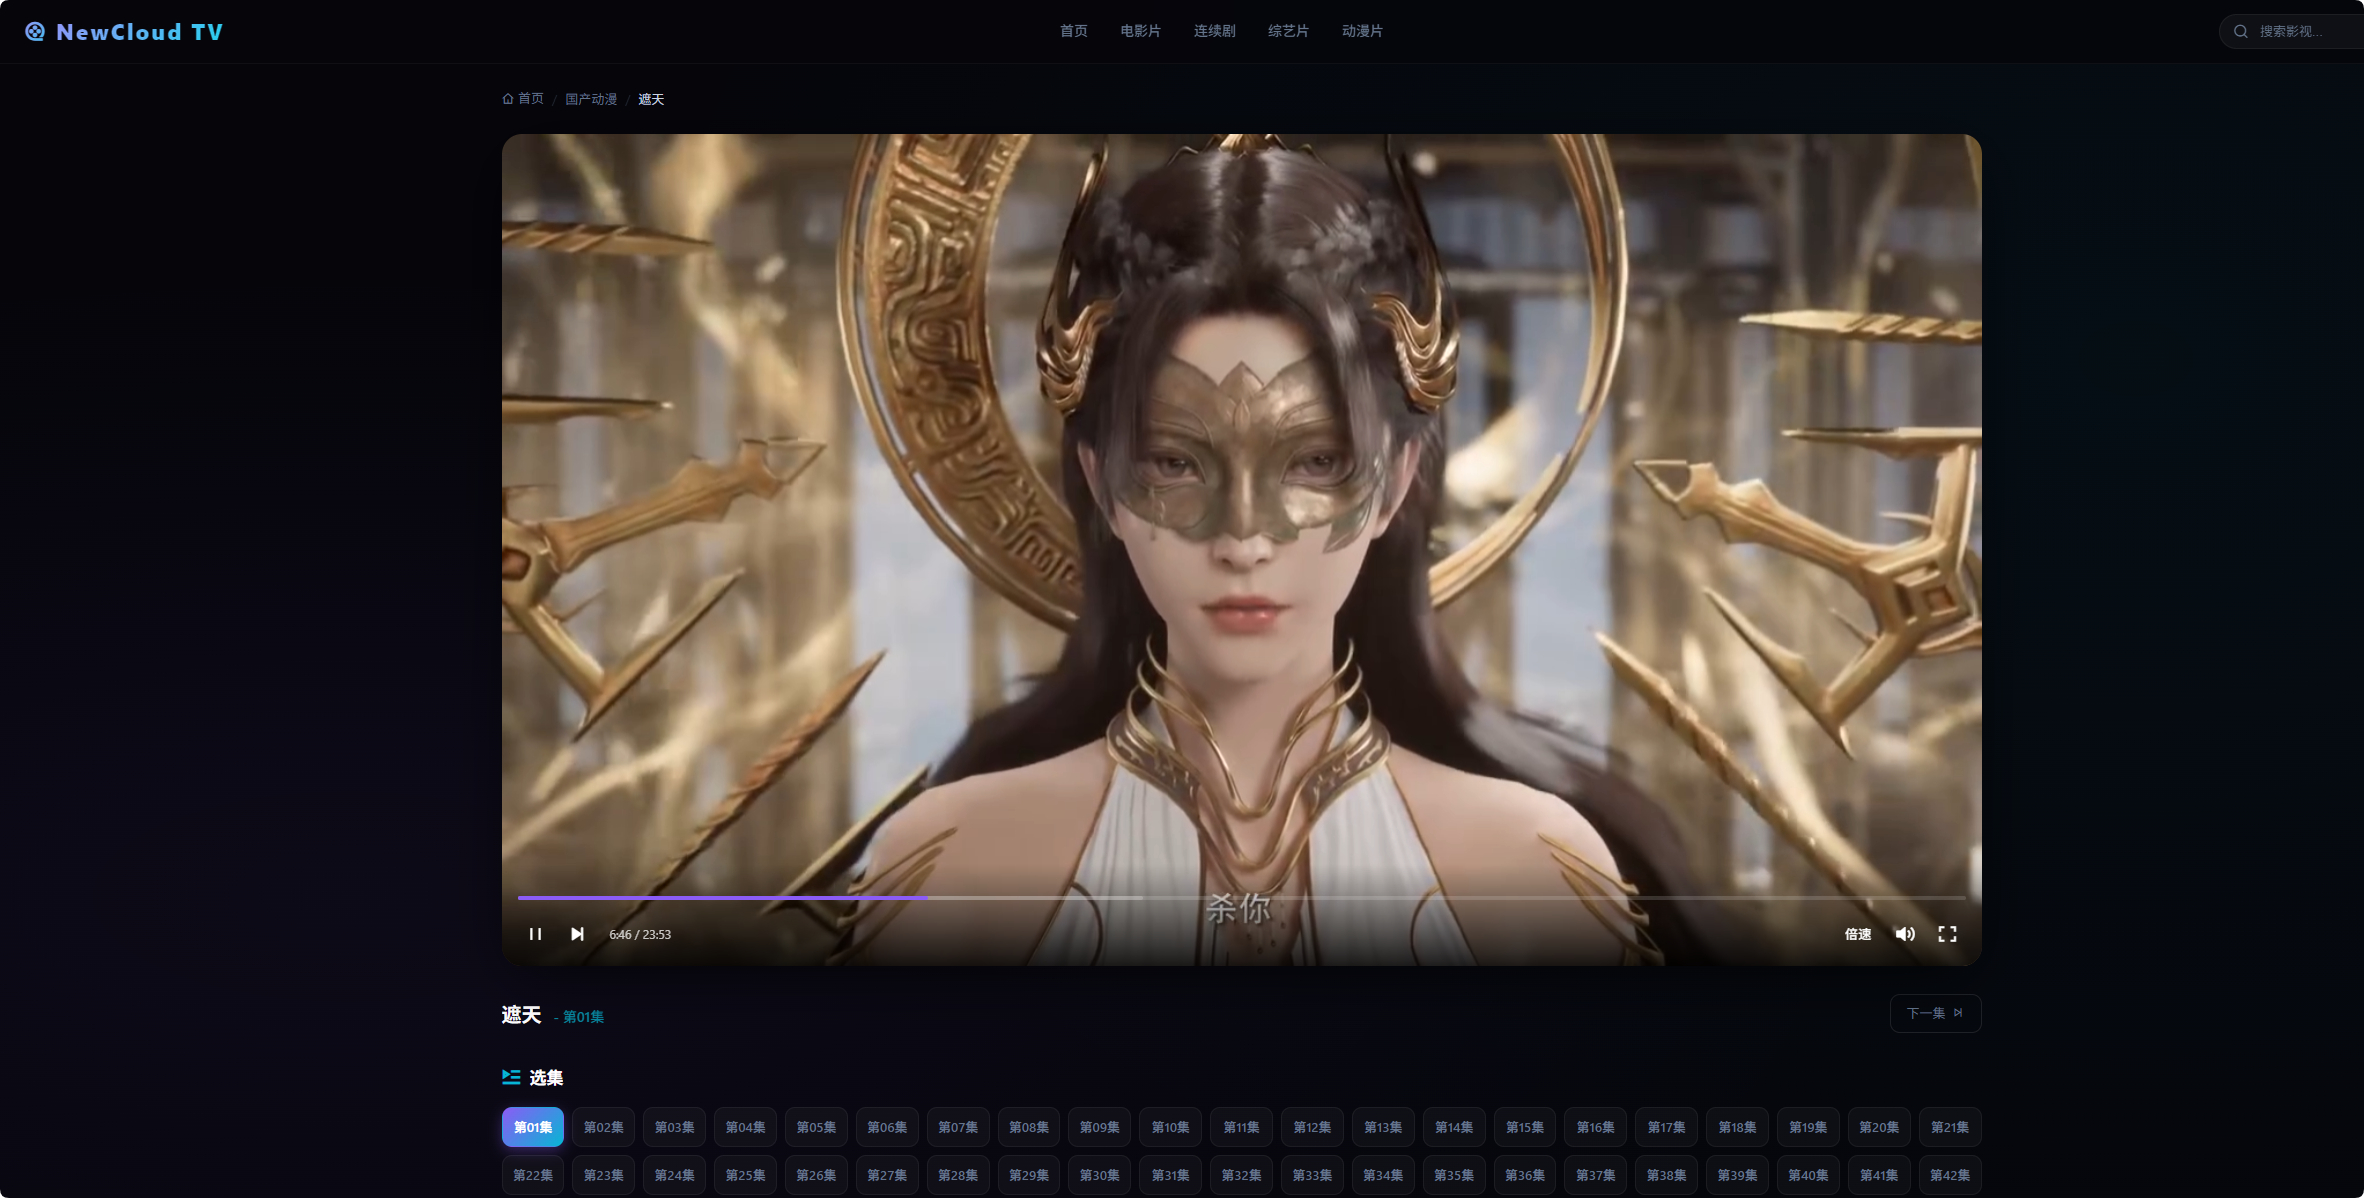Click the 下一集 button below player
Viewport: 2364px width, 1198px height.
tap(1935, 1013)
